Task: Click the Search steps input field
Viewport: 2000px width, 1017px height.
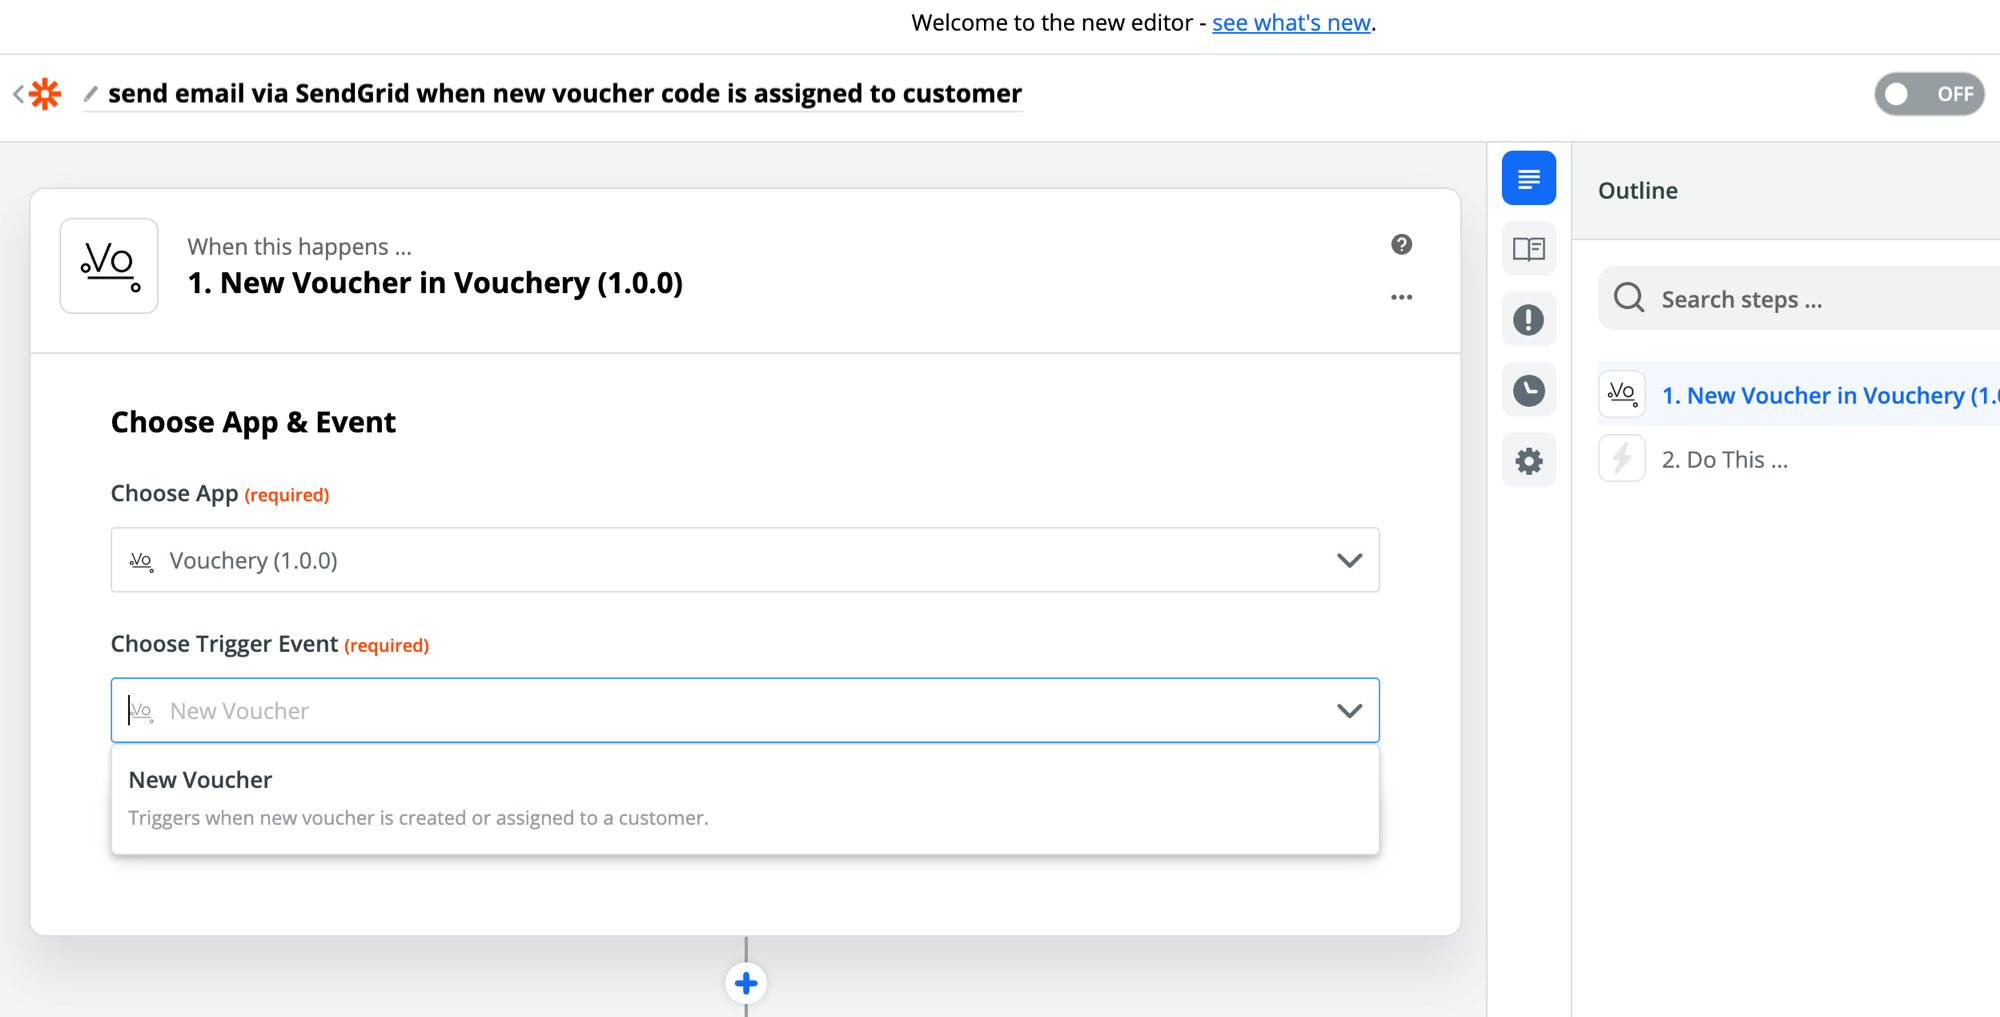Action: tap(1799, 298)
